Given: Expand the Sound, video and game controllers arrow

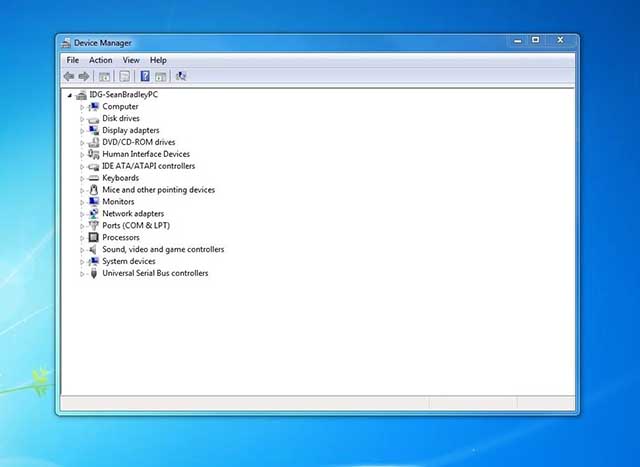Looking at the screenshot, I should (x=82, y=250).
